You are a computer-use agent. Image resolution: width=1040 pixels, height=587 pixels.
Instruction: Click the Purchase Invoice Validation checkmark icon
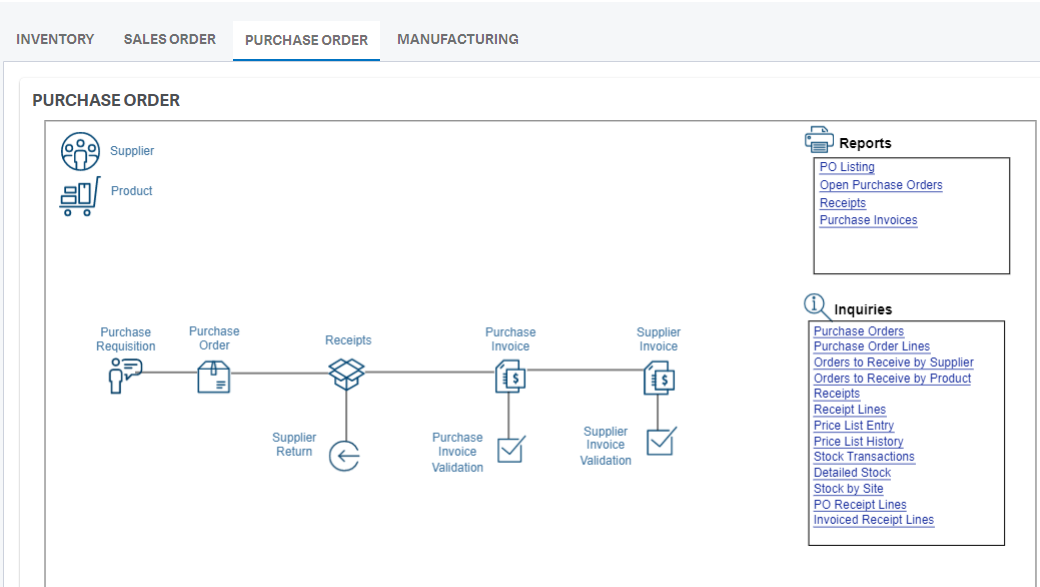(x=509, y=452)
